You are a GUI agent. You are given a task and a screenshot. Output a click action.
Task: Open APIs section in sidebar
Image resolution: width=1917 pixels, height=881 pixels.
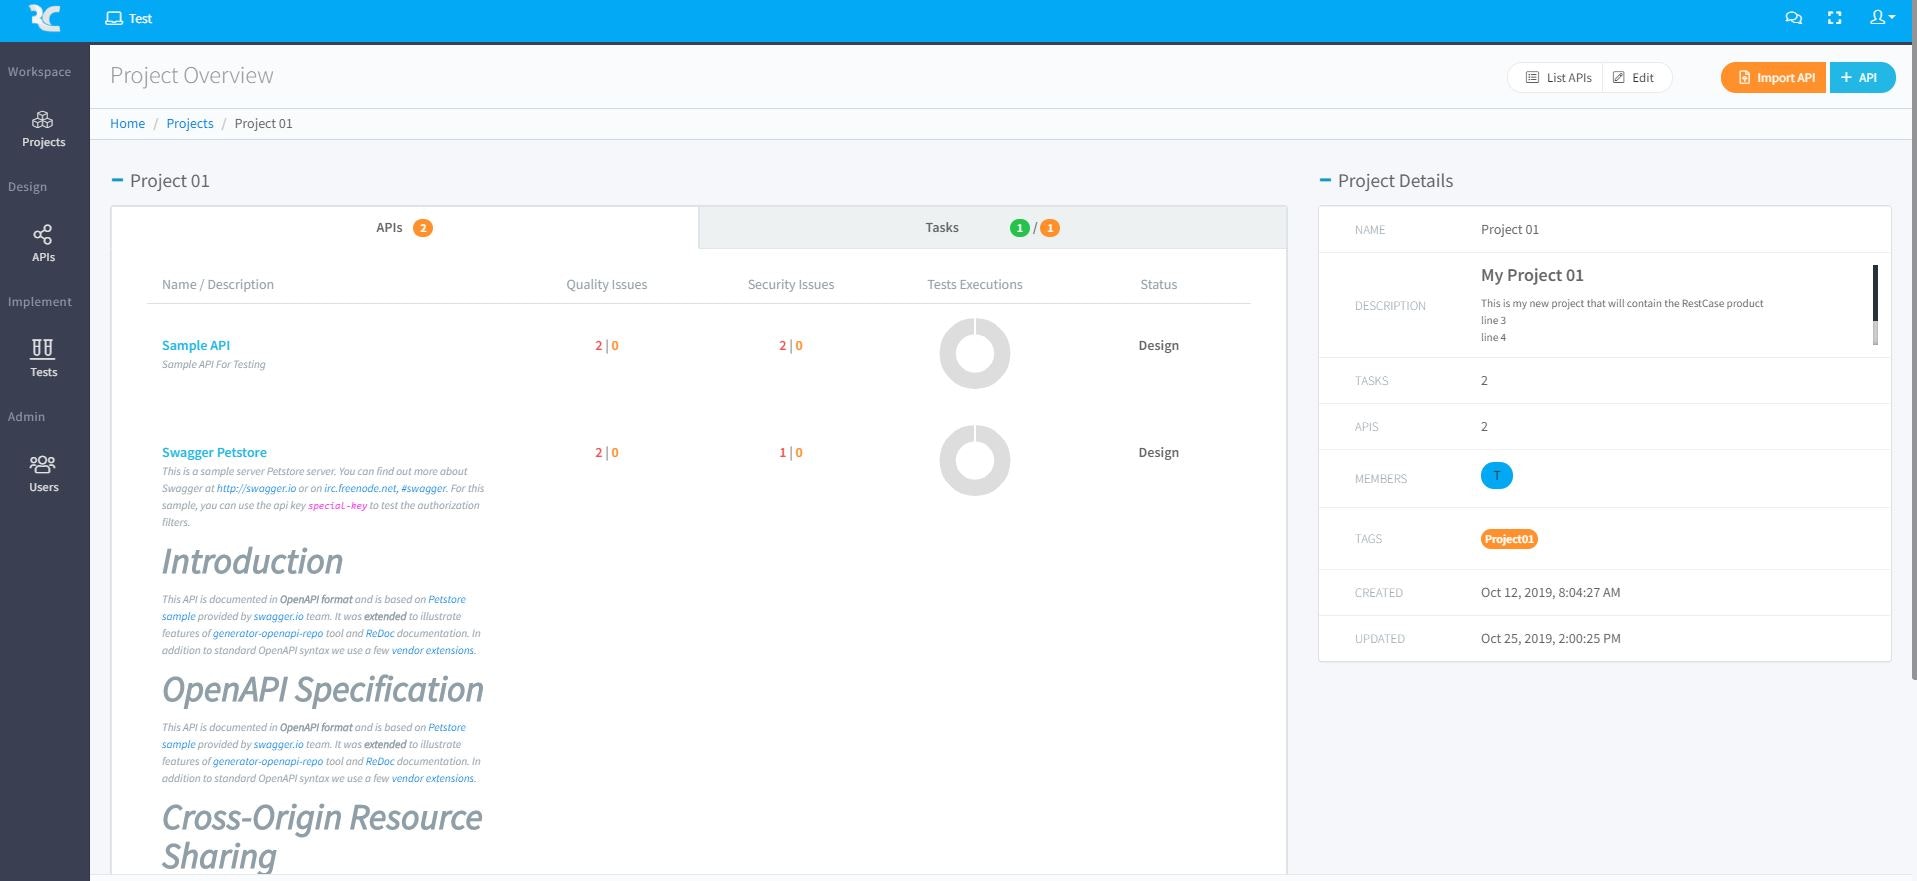pos(43,244)
